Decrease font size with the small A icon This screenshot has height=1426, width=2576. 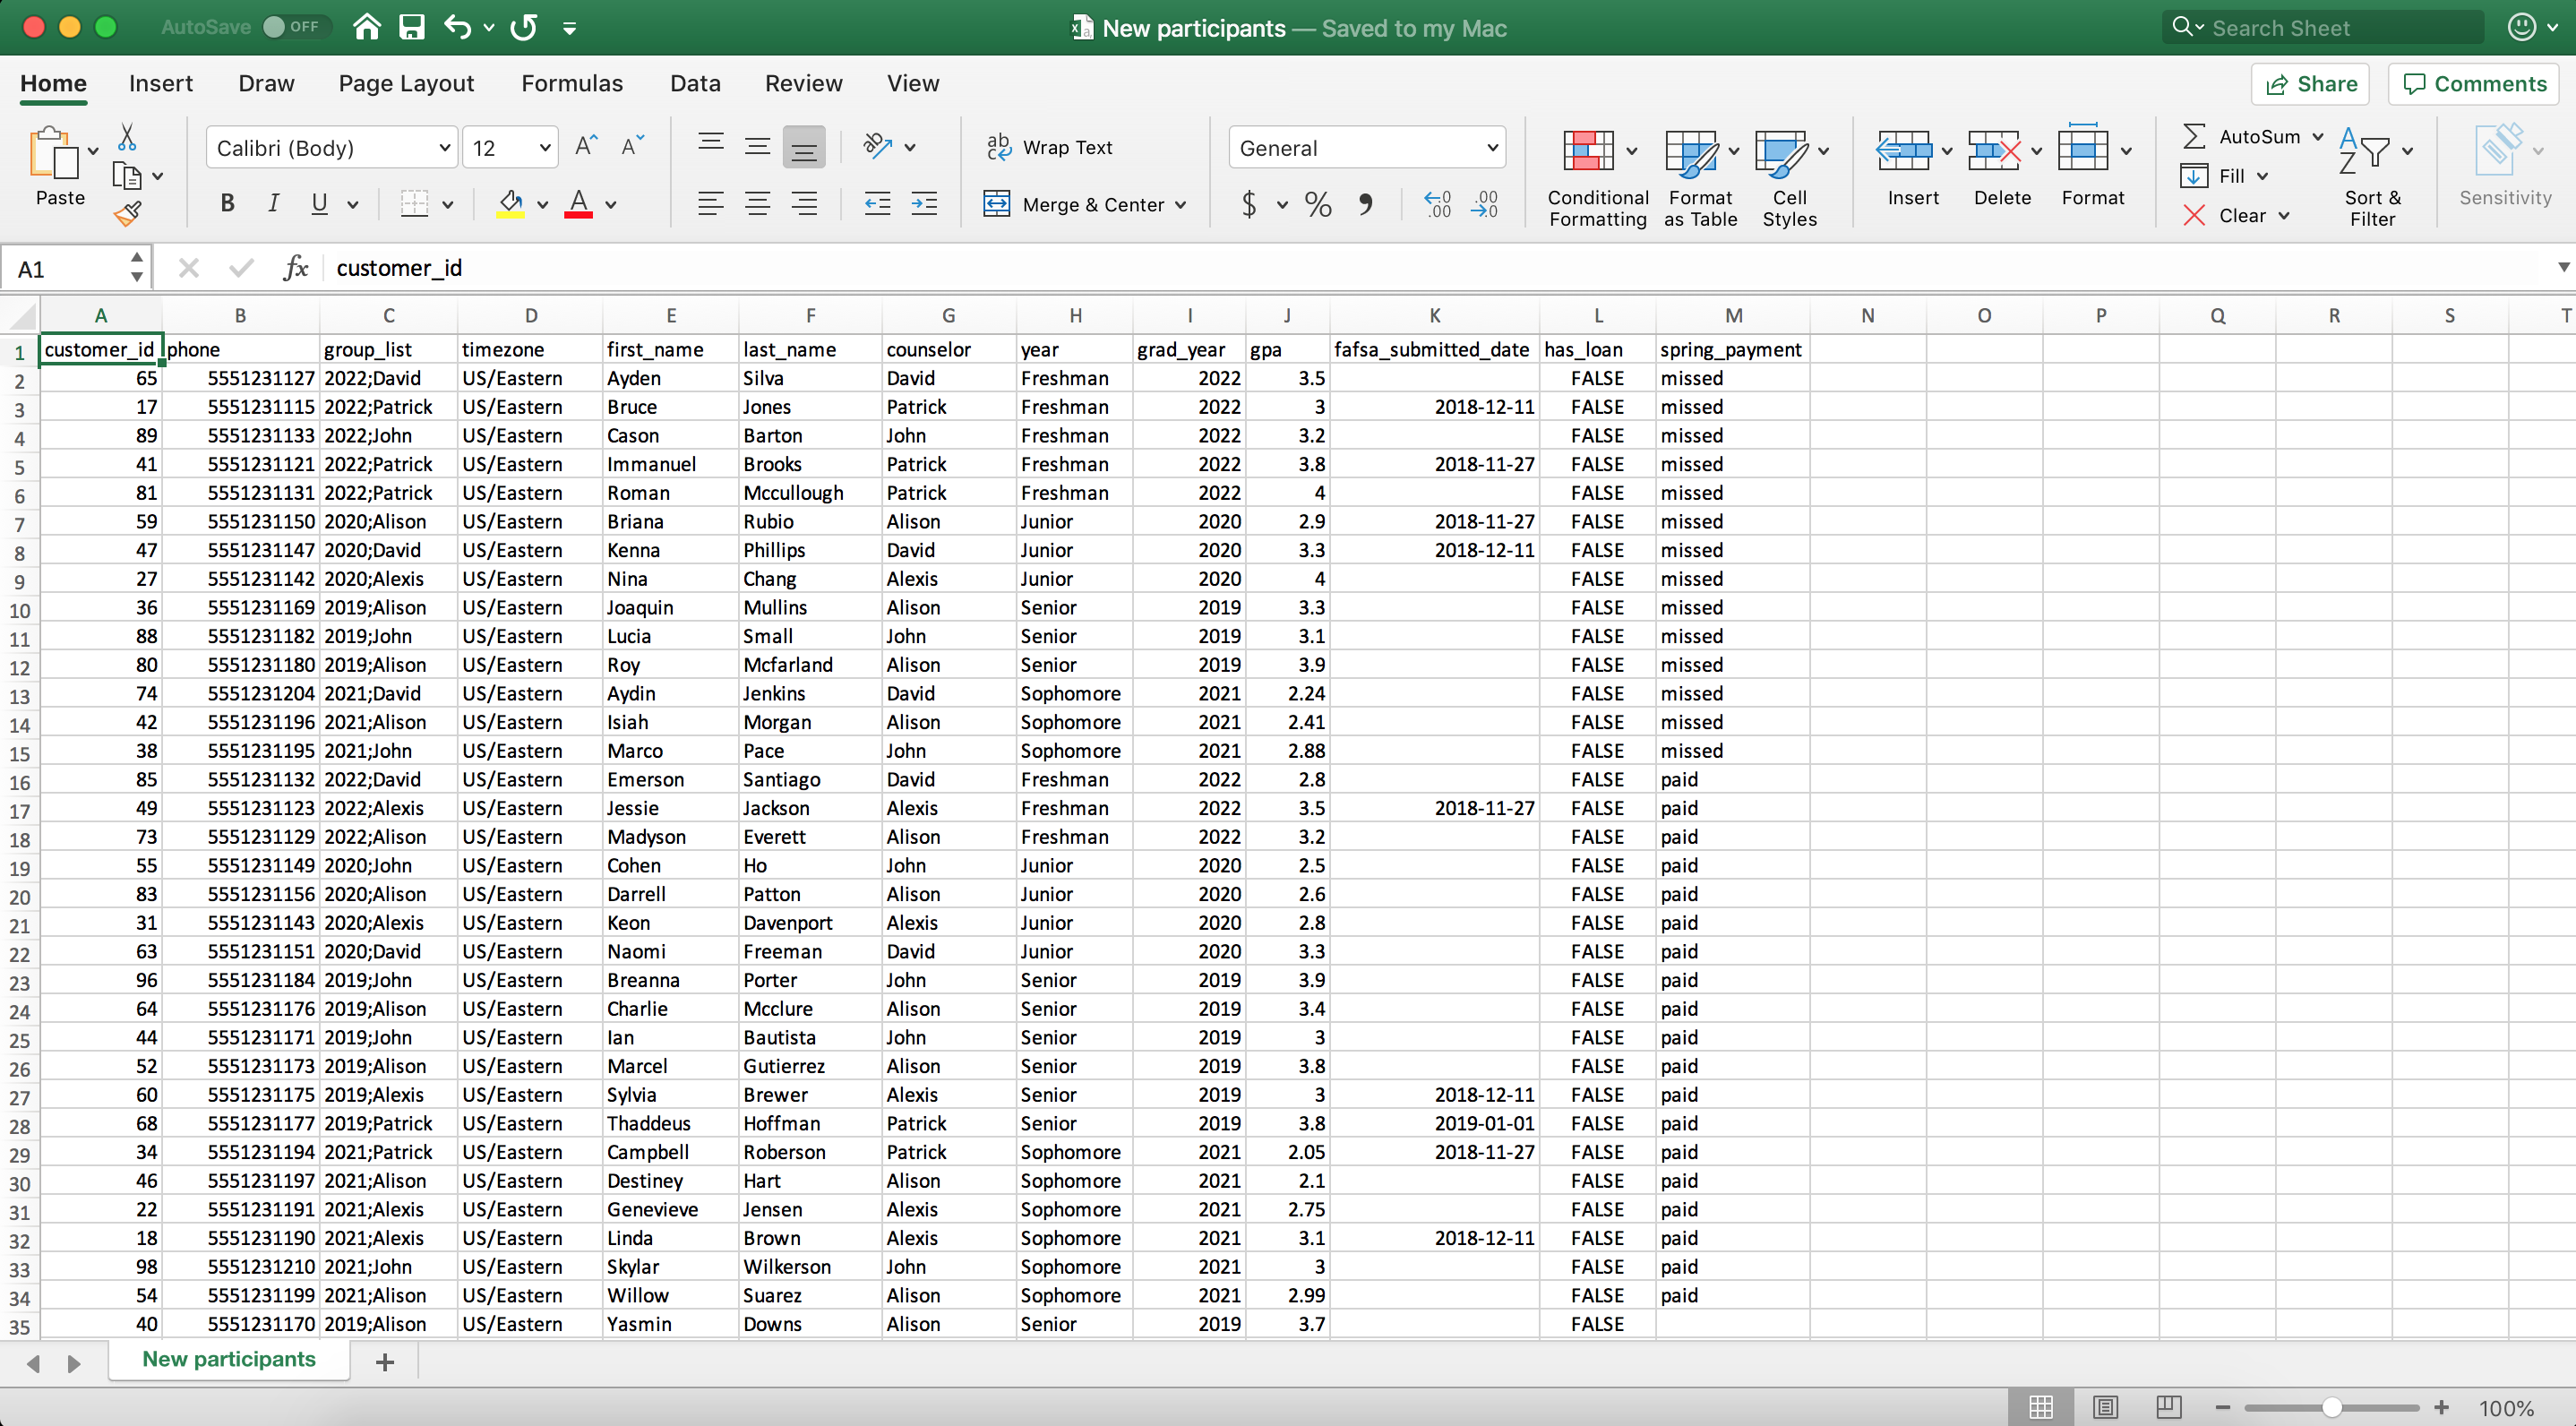(633, 147)
